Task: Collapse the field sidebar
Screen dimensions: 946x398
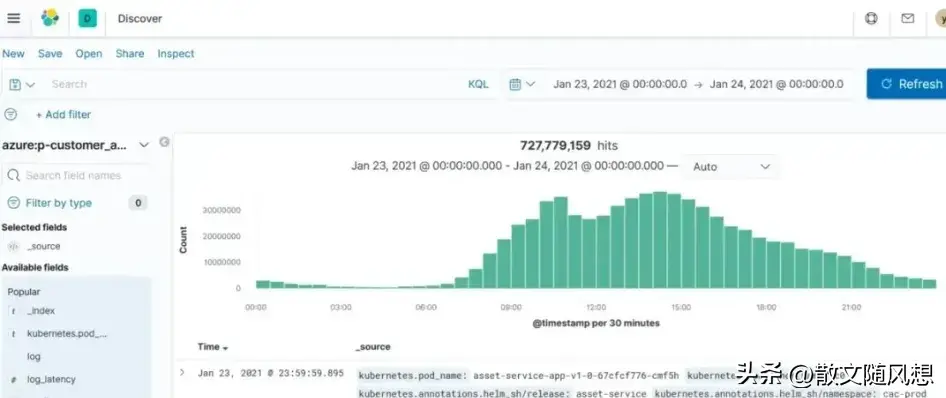Action: click(164, 142)
